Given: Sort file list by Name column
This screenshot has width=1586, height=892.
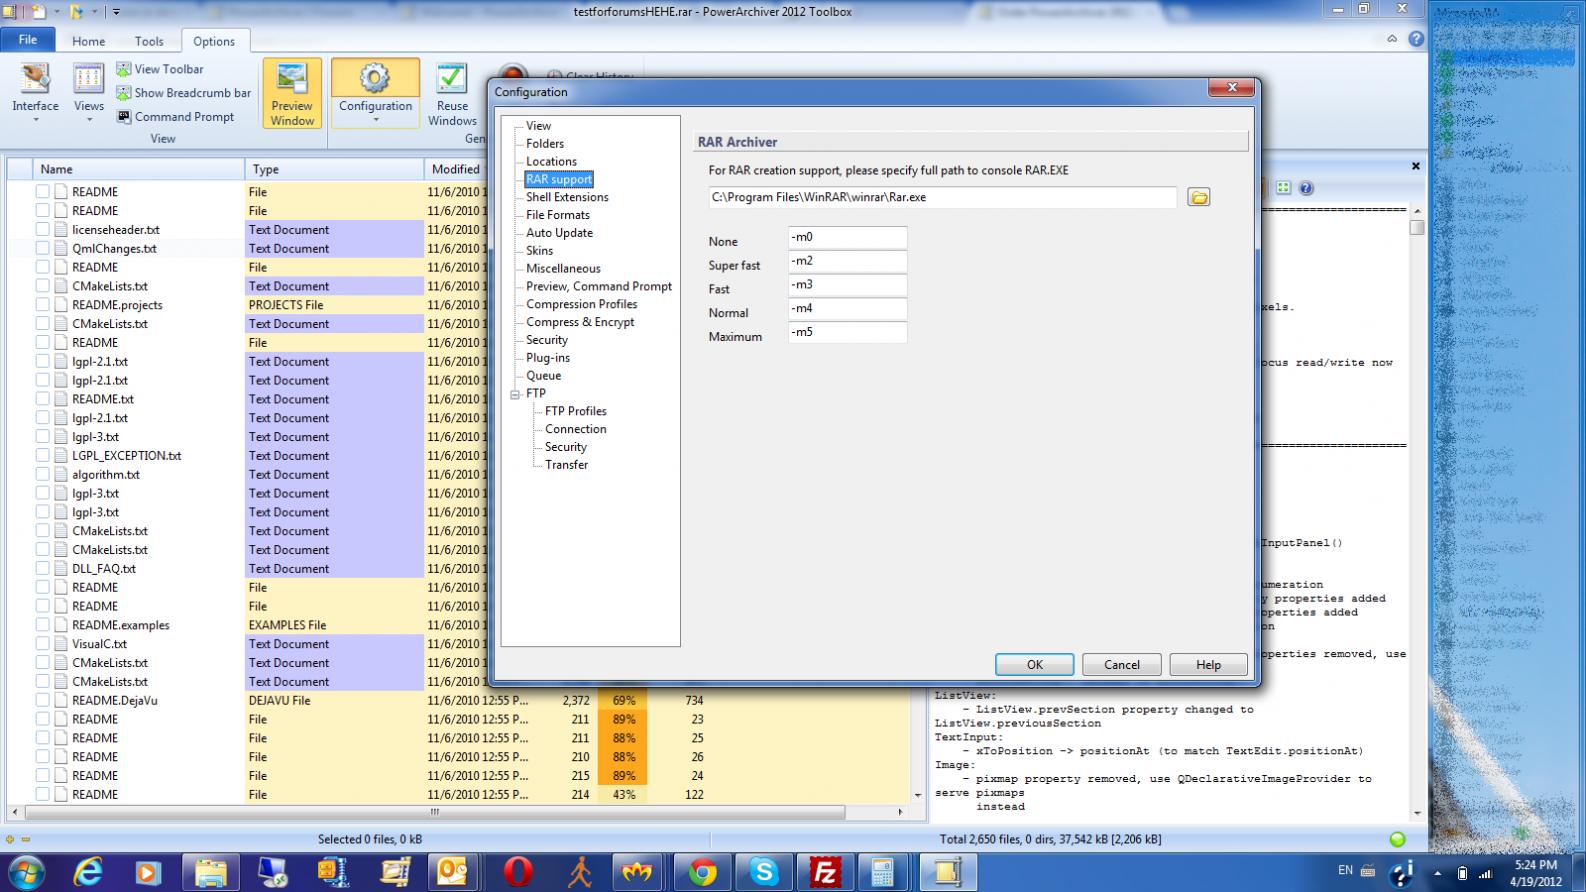Looking at the screenshot, I should (x=138, y=169).
